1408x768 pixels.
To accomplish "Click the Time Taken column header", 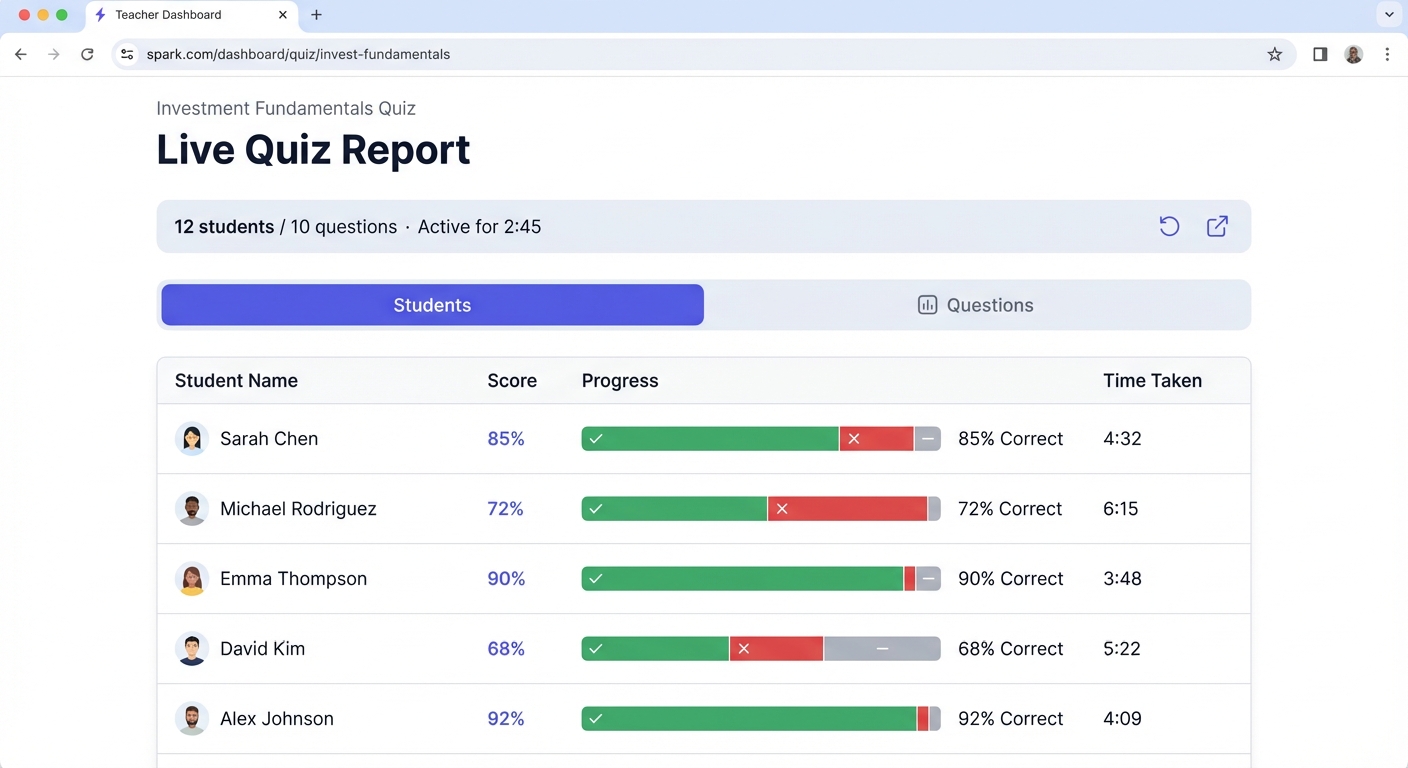I will [x=1152, y=381].
